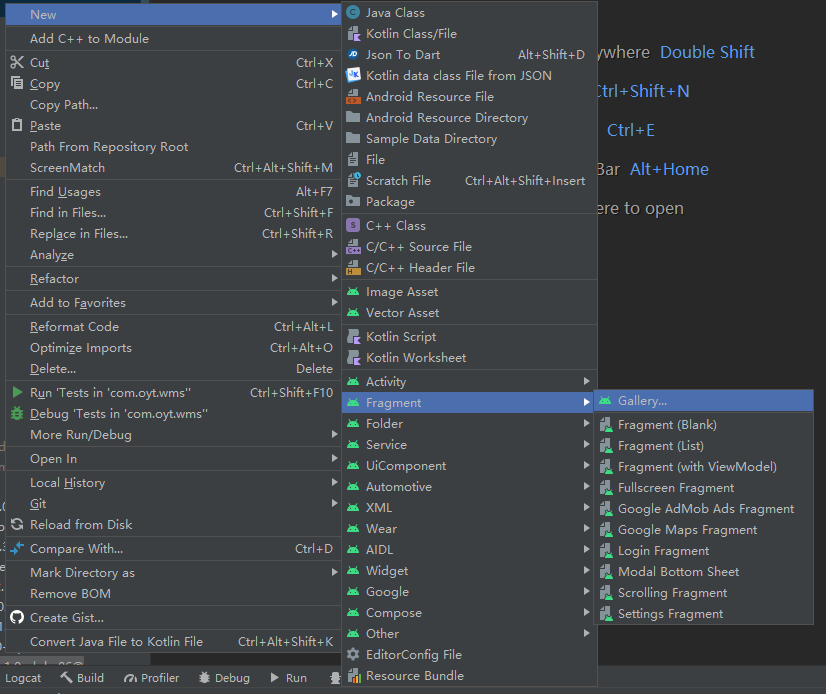
Task: Open the Profiler tool window
Action: tap(152, 678)
